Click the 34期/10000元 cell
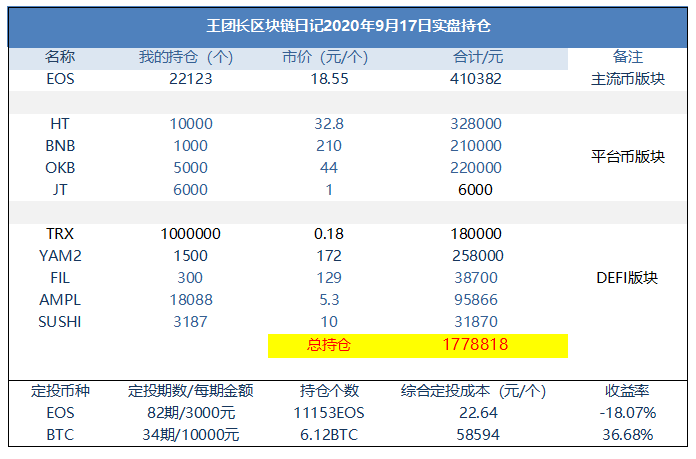696x459 pixels. click(x=190, y=435)
